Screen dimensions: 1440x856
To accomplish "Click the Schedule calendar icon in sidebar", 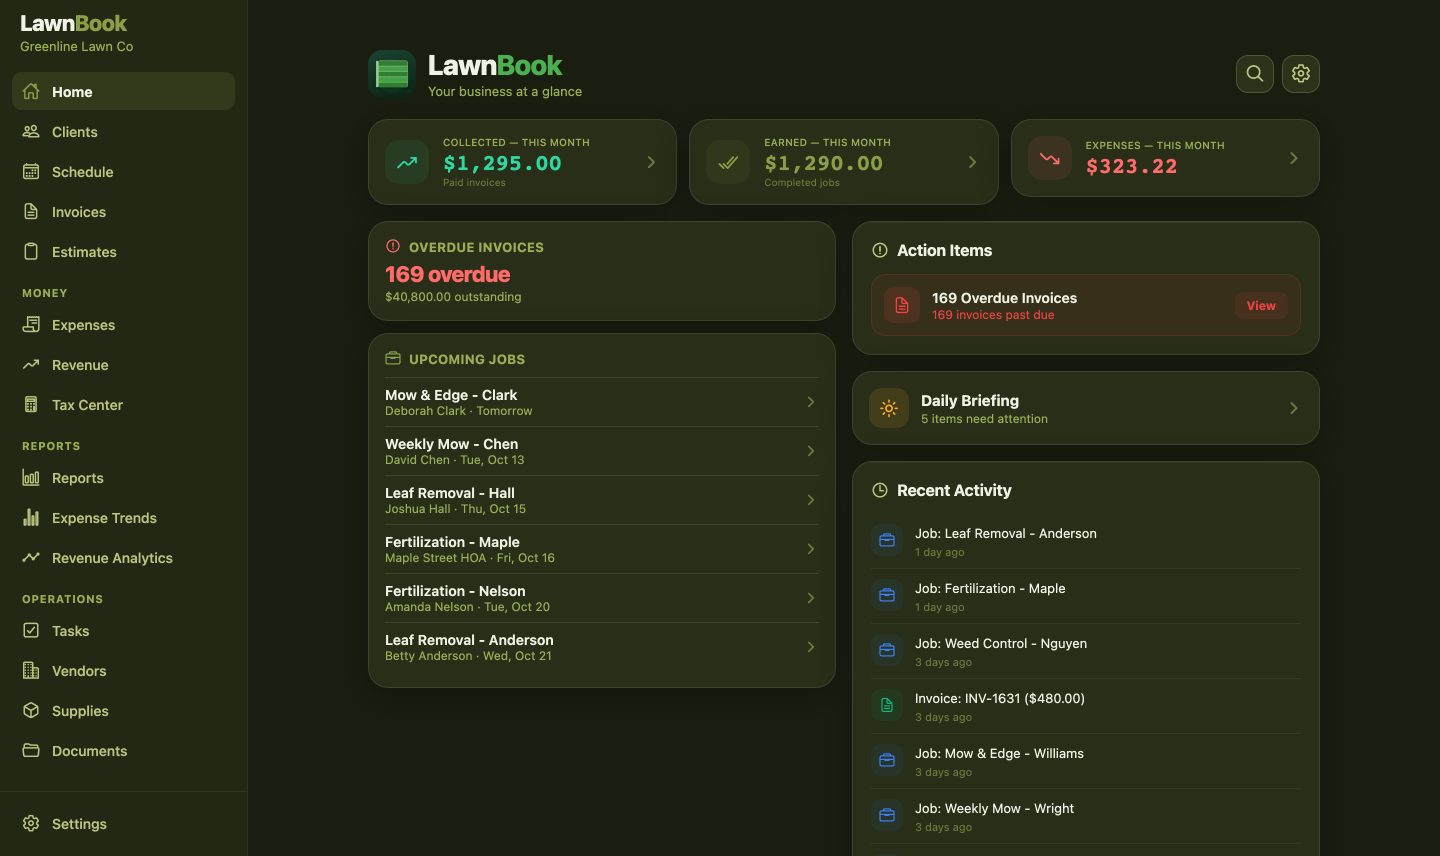I will click(x=31, y=171).
